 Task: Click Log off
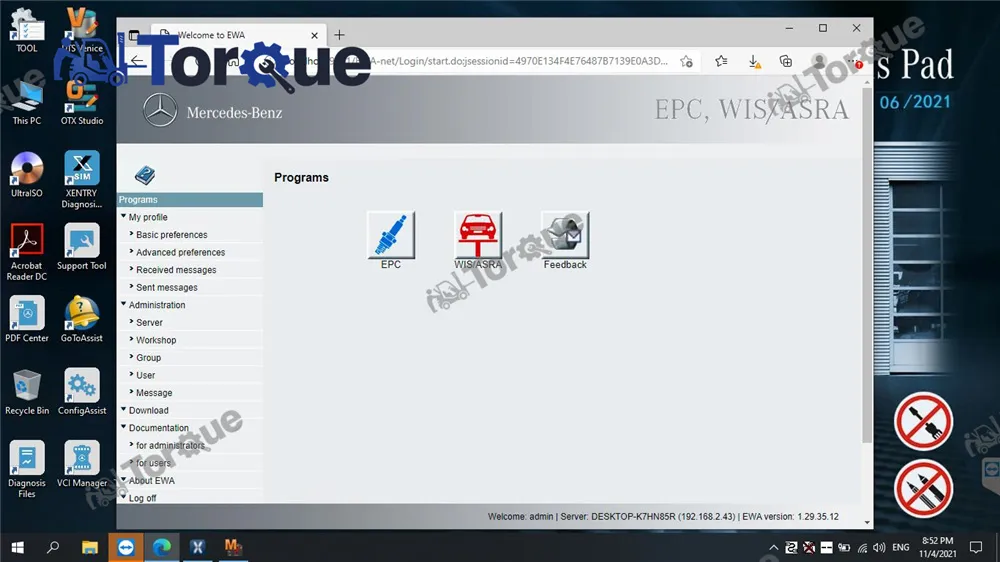(142, 498)
